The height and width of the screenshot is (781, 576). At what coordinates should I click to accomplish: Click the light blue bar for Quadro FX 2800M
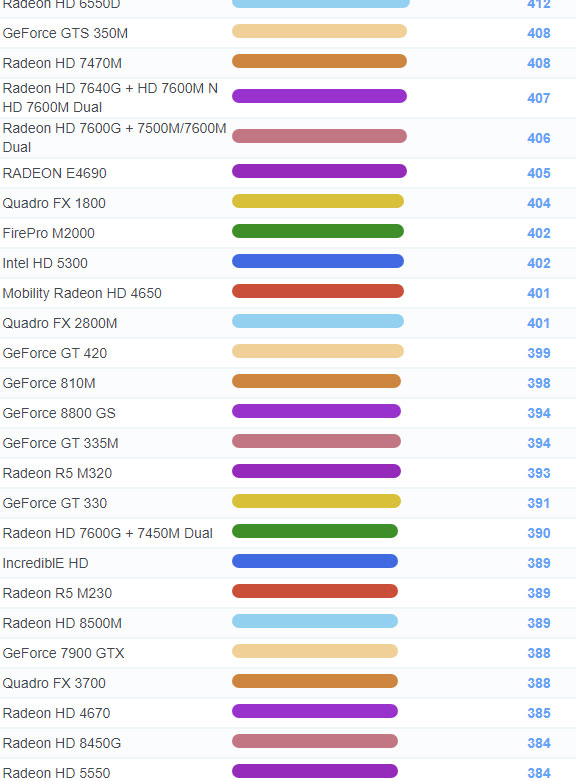pos(318,321)
